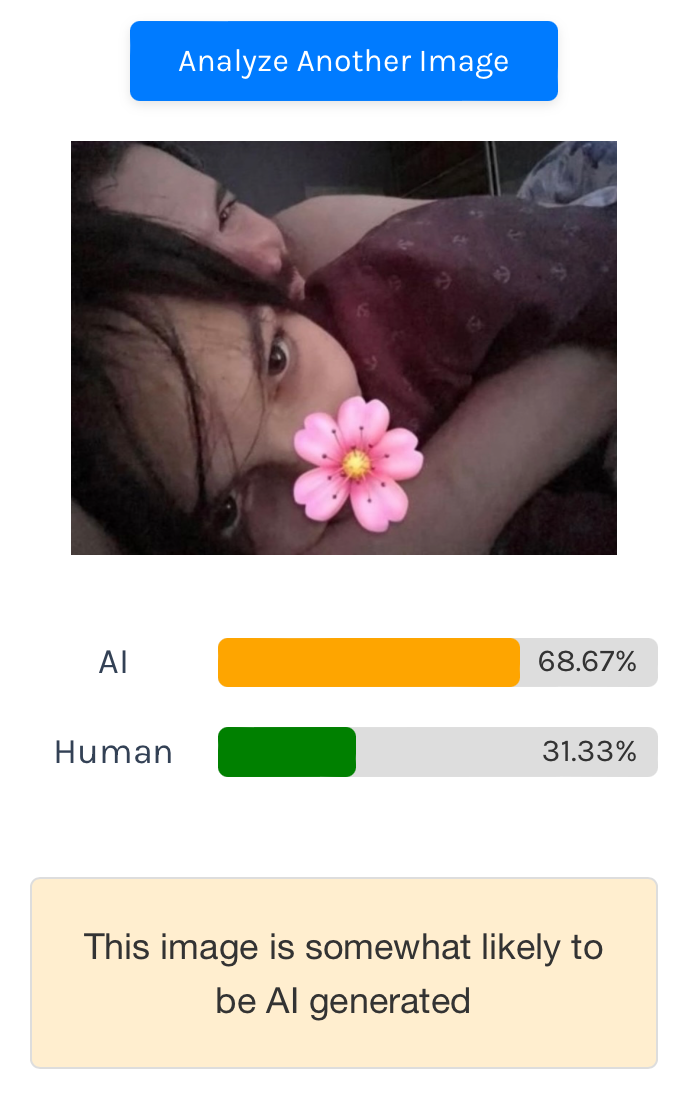The width and height of the screenshot is (696, 1093).
Task: Click the Analyze Another Image button
Action: pyautogui.click(x=344, y=61)
